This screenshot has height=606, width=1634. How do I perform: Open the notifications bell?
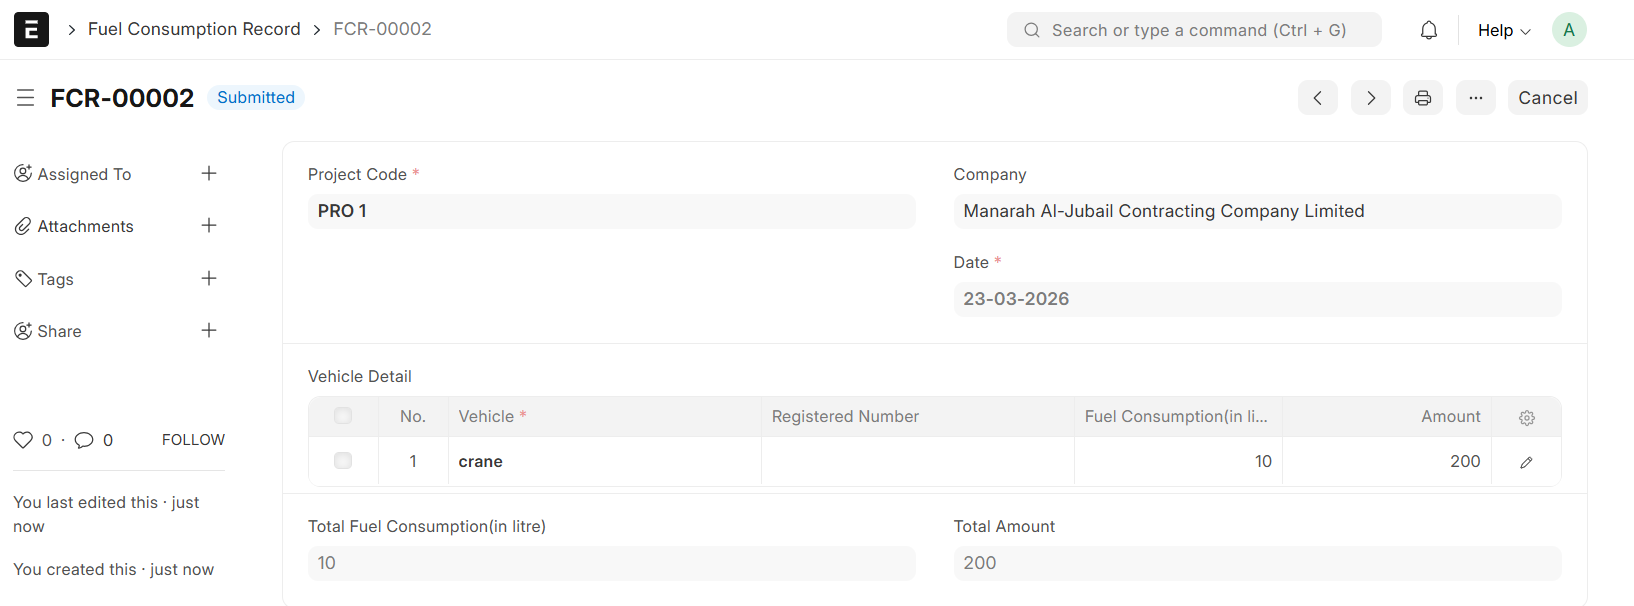1429,30
